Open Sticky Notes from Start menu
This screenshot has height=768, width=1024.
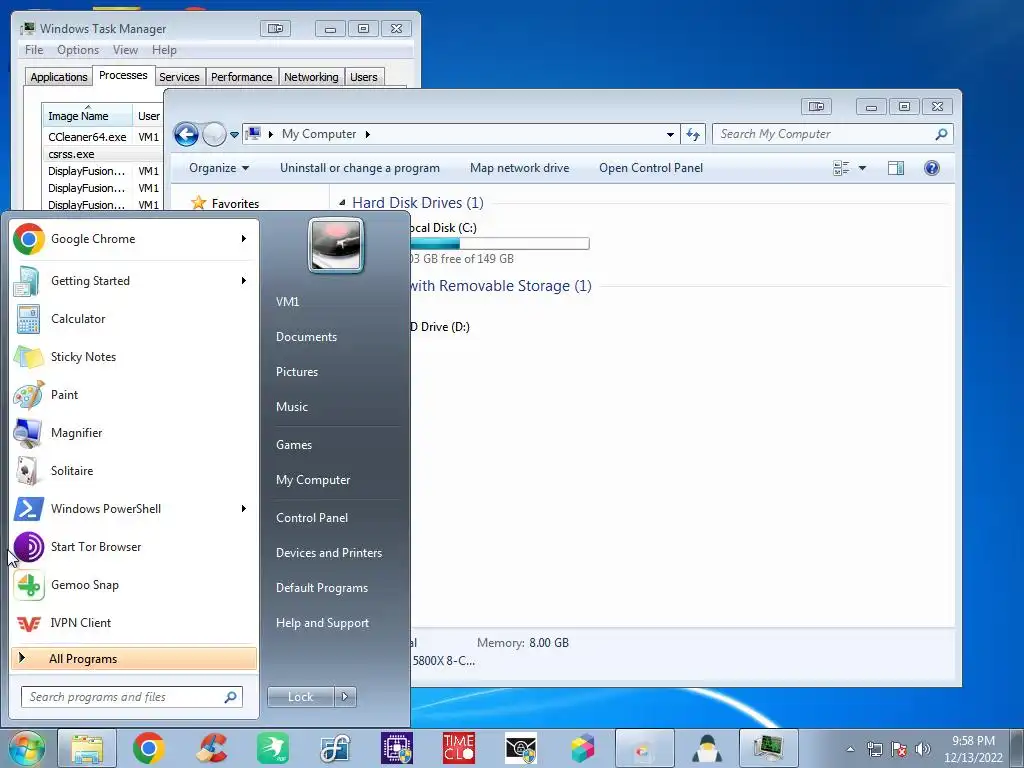[x=134, y=357]
